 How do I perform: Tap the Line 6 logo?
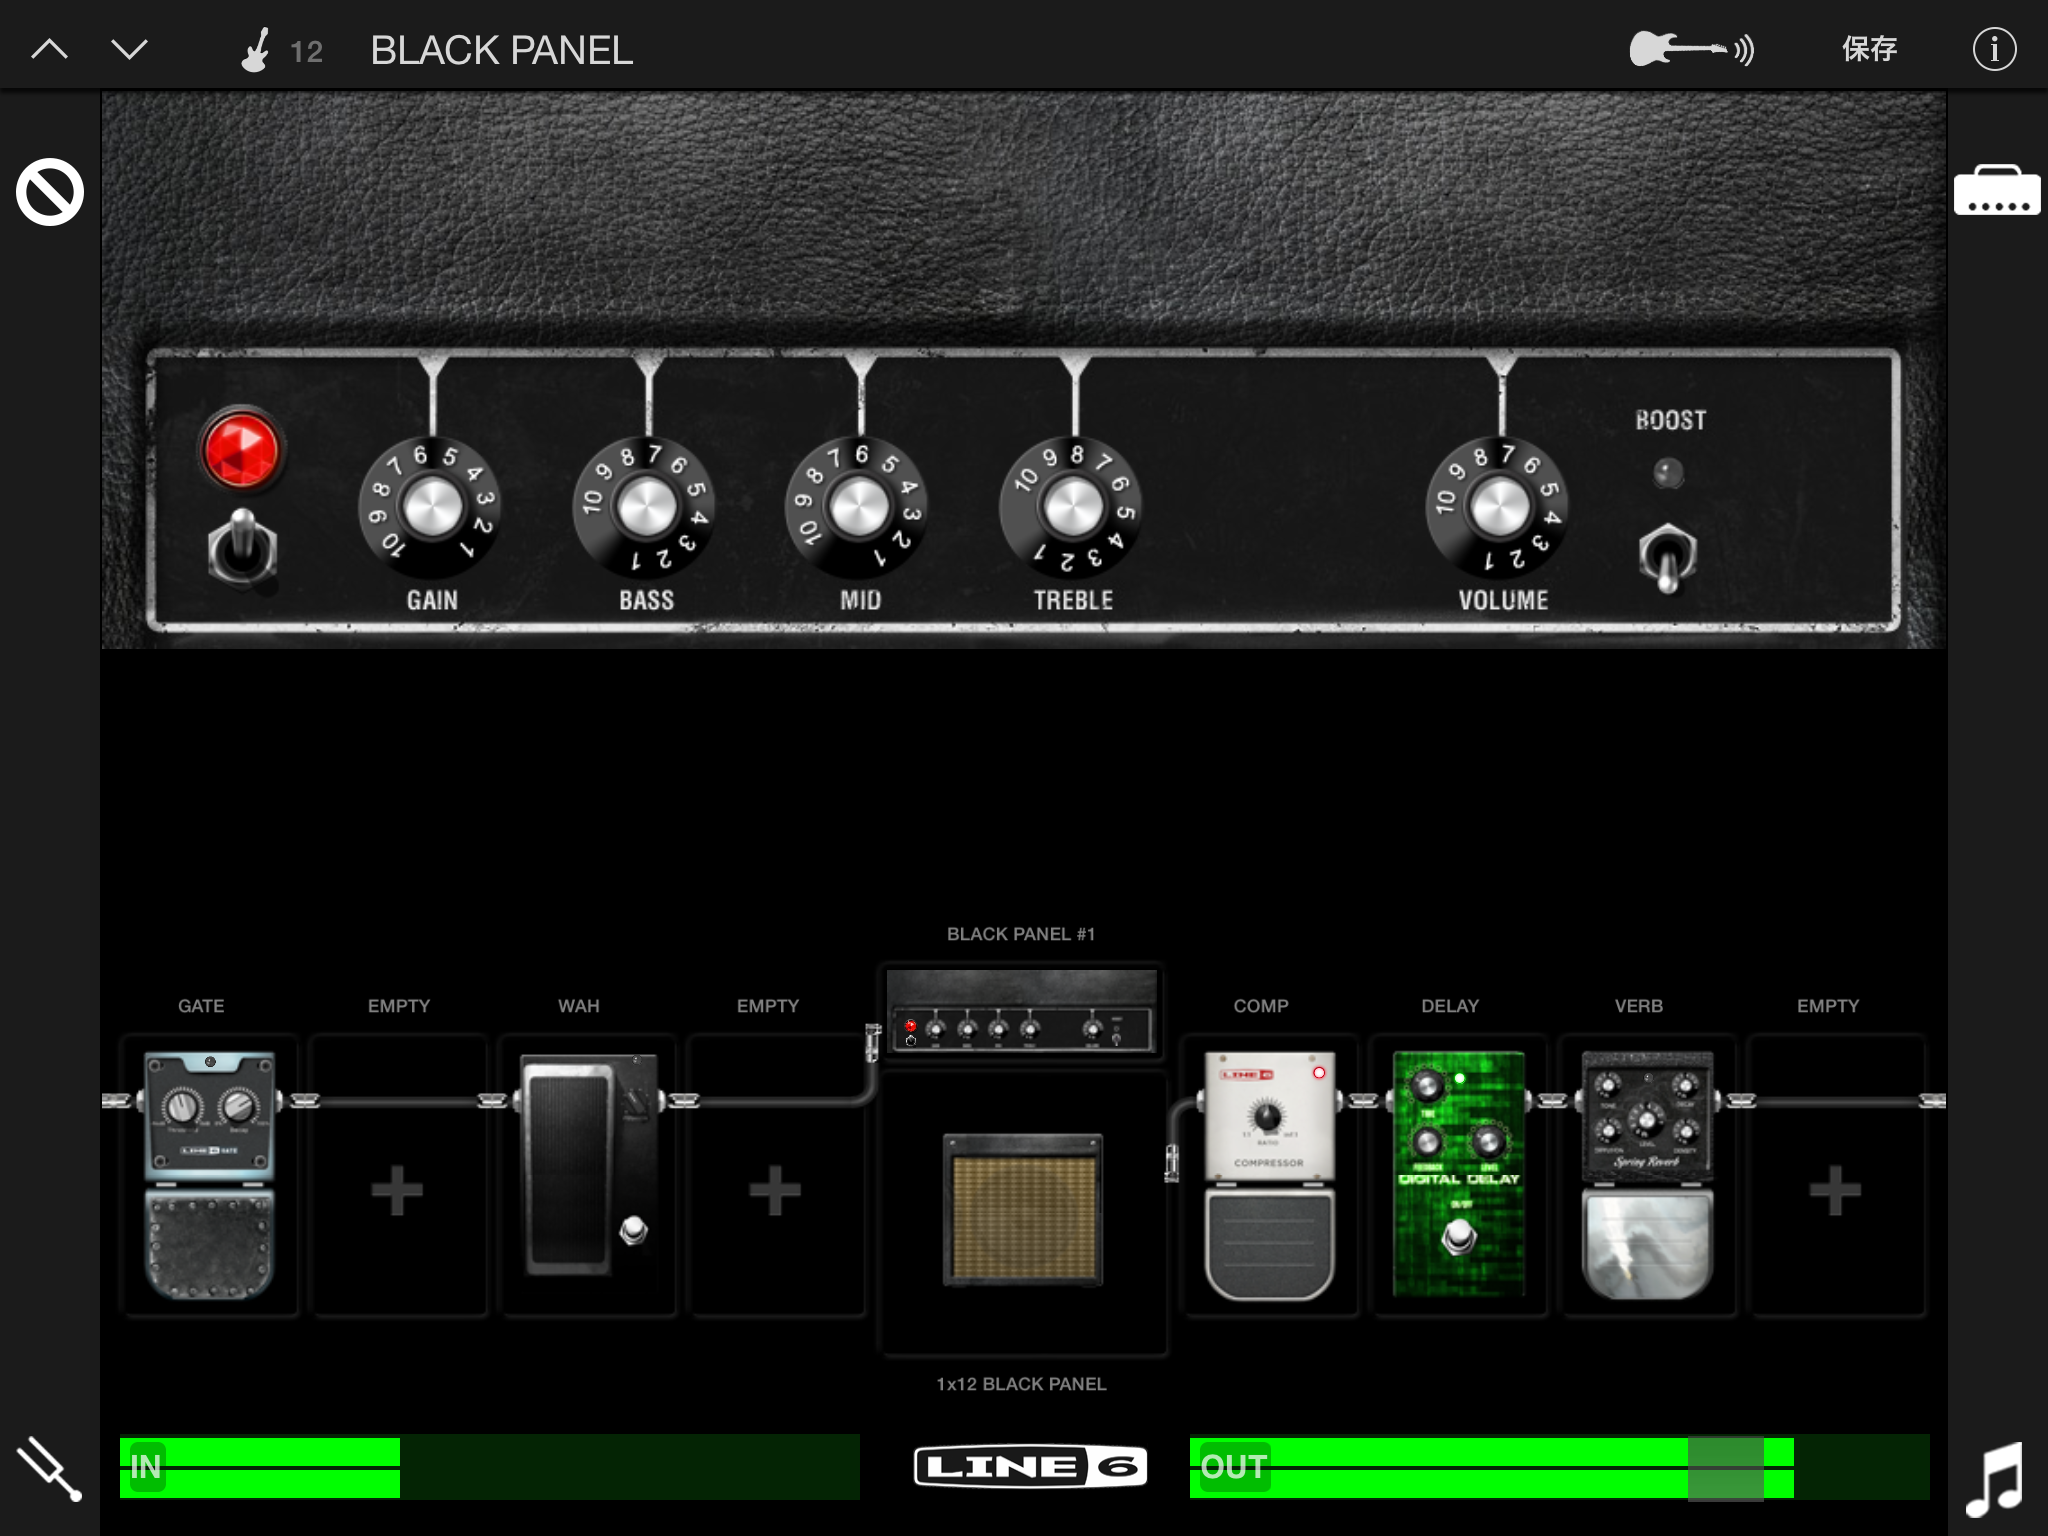coord(1030,1467)
